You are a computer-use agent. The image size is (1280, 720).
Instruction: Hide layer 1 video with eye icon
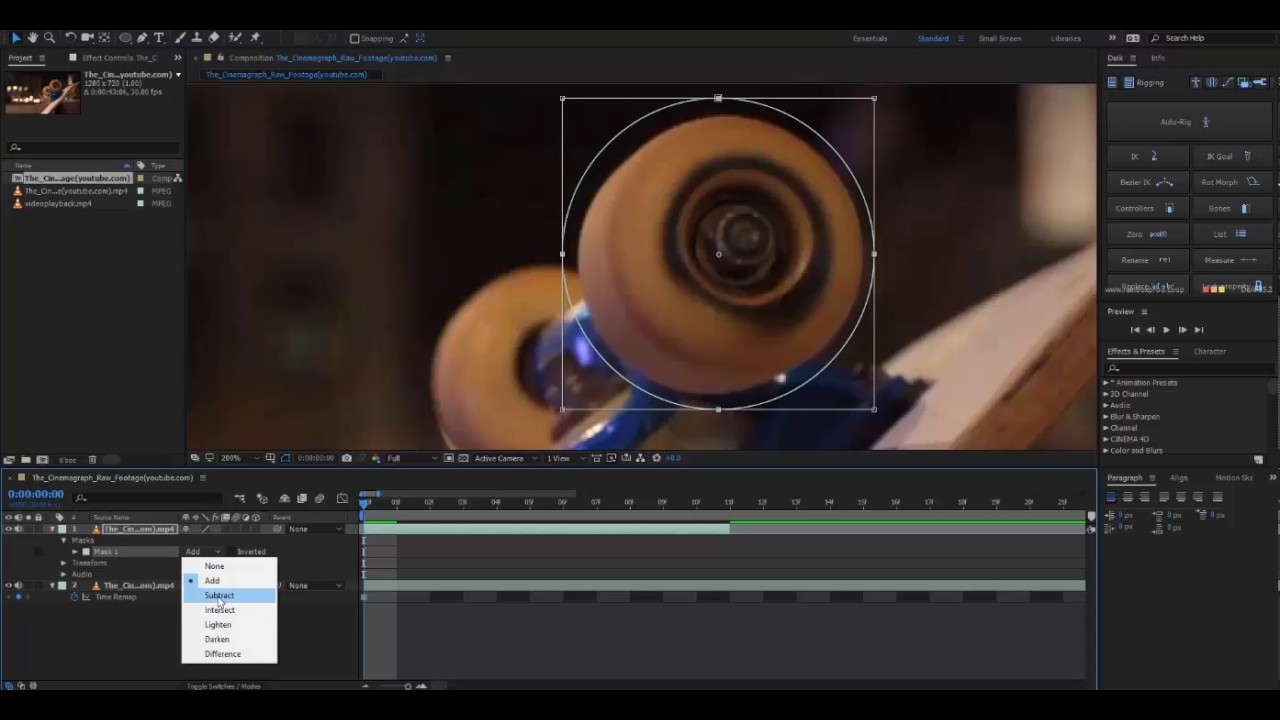8,529
